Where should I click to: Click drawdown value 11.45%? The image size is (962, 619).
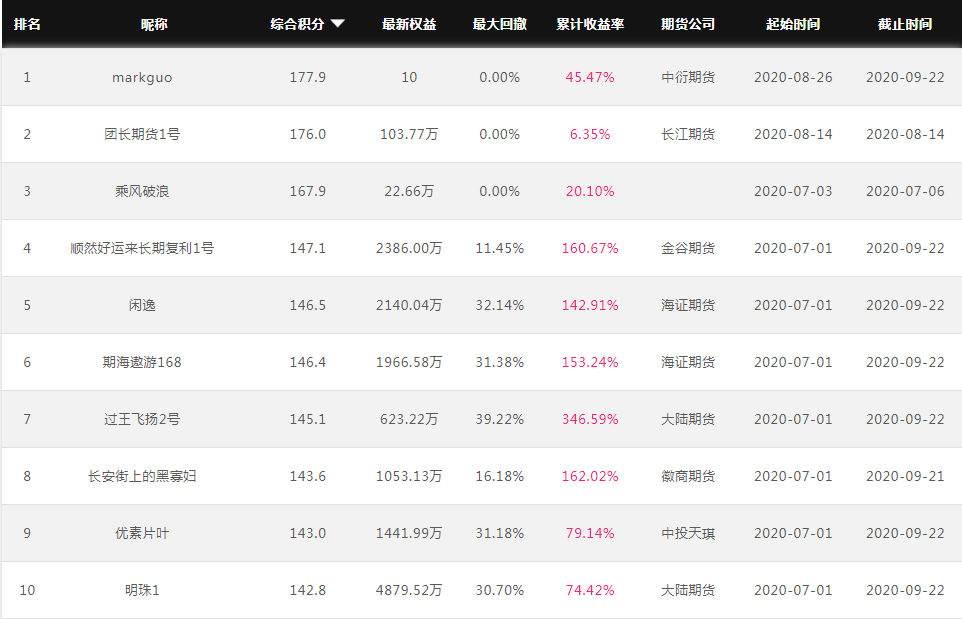pyautogui.click(x=499, y=248)
